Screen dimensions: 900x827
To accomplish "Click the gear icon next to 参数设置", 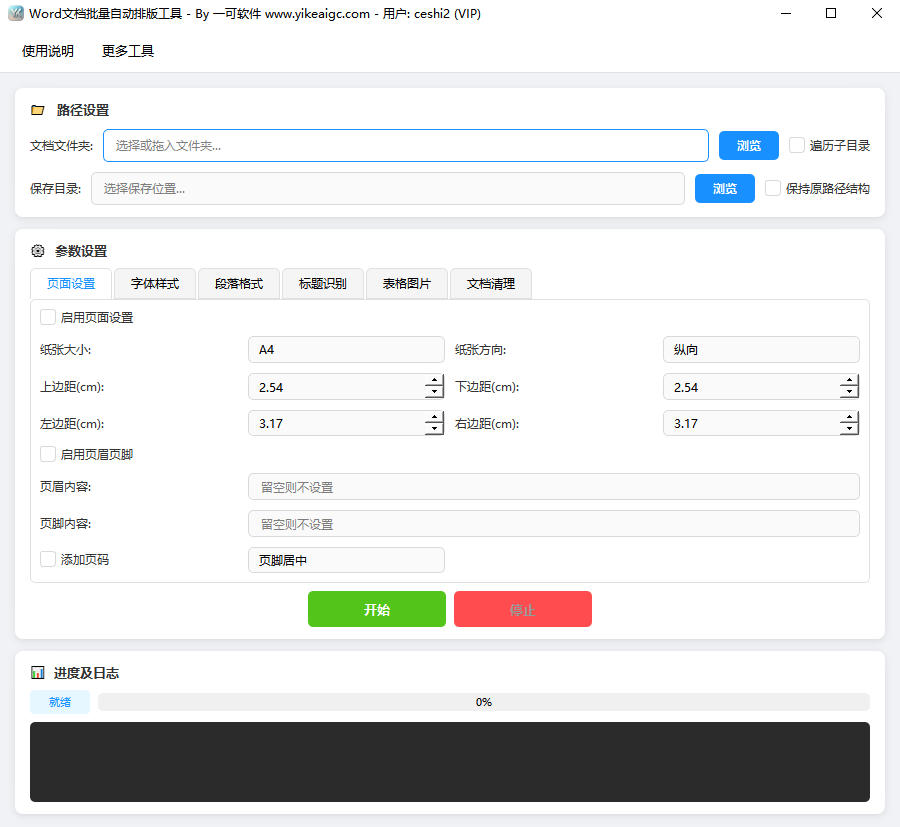I will coord(37,251).
